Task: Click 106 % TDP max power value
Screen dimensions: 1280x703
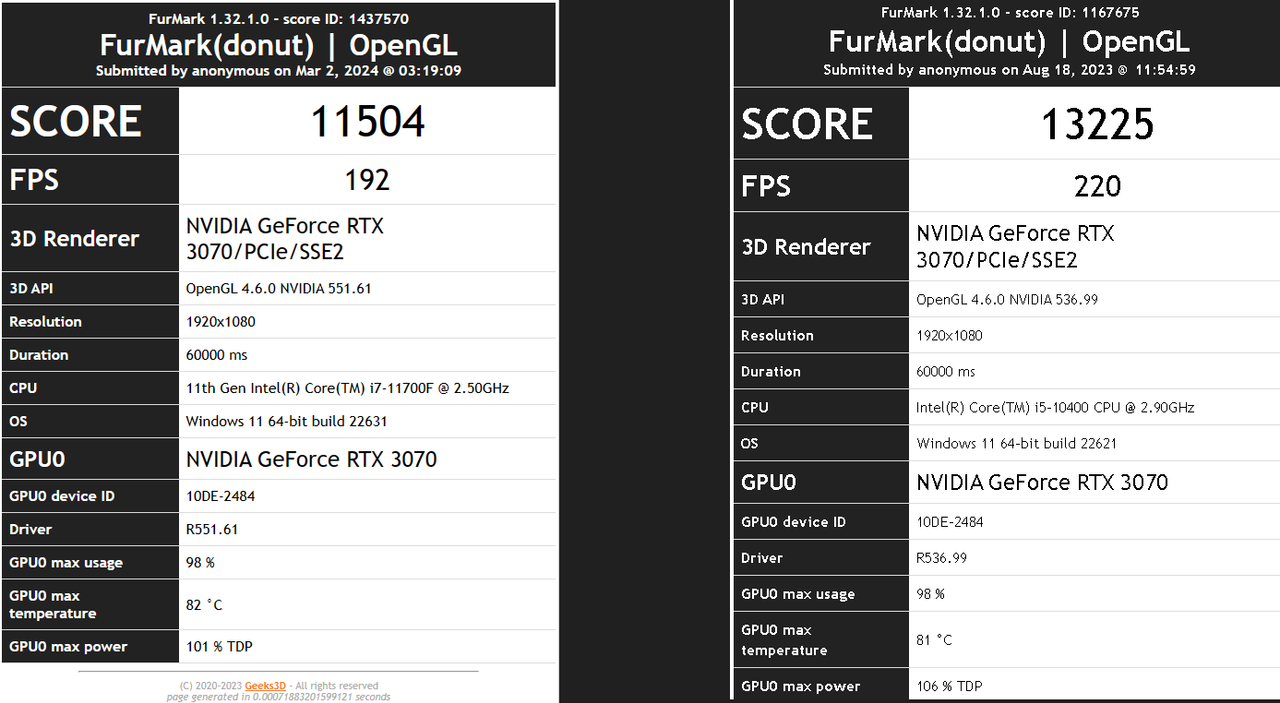Action: 950,687
